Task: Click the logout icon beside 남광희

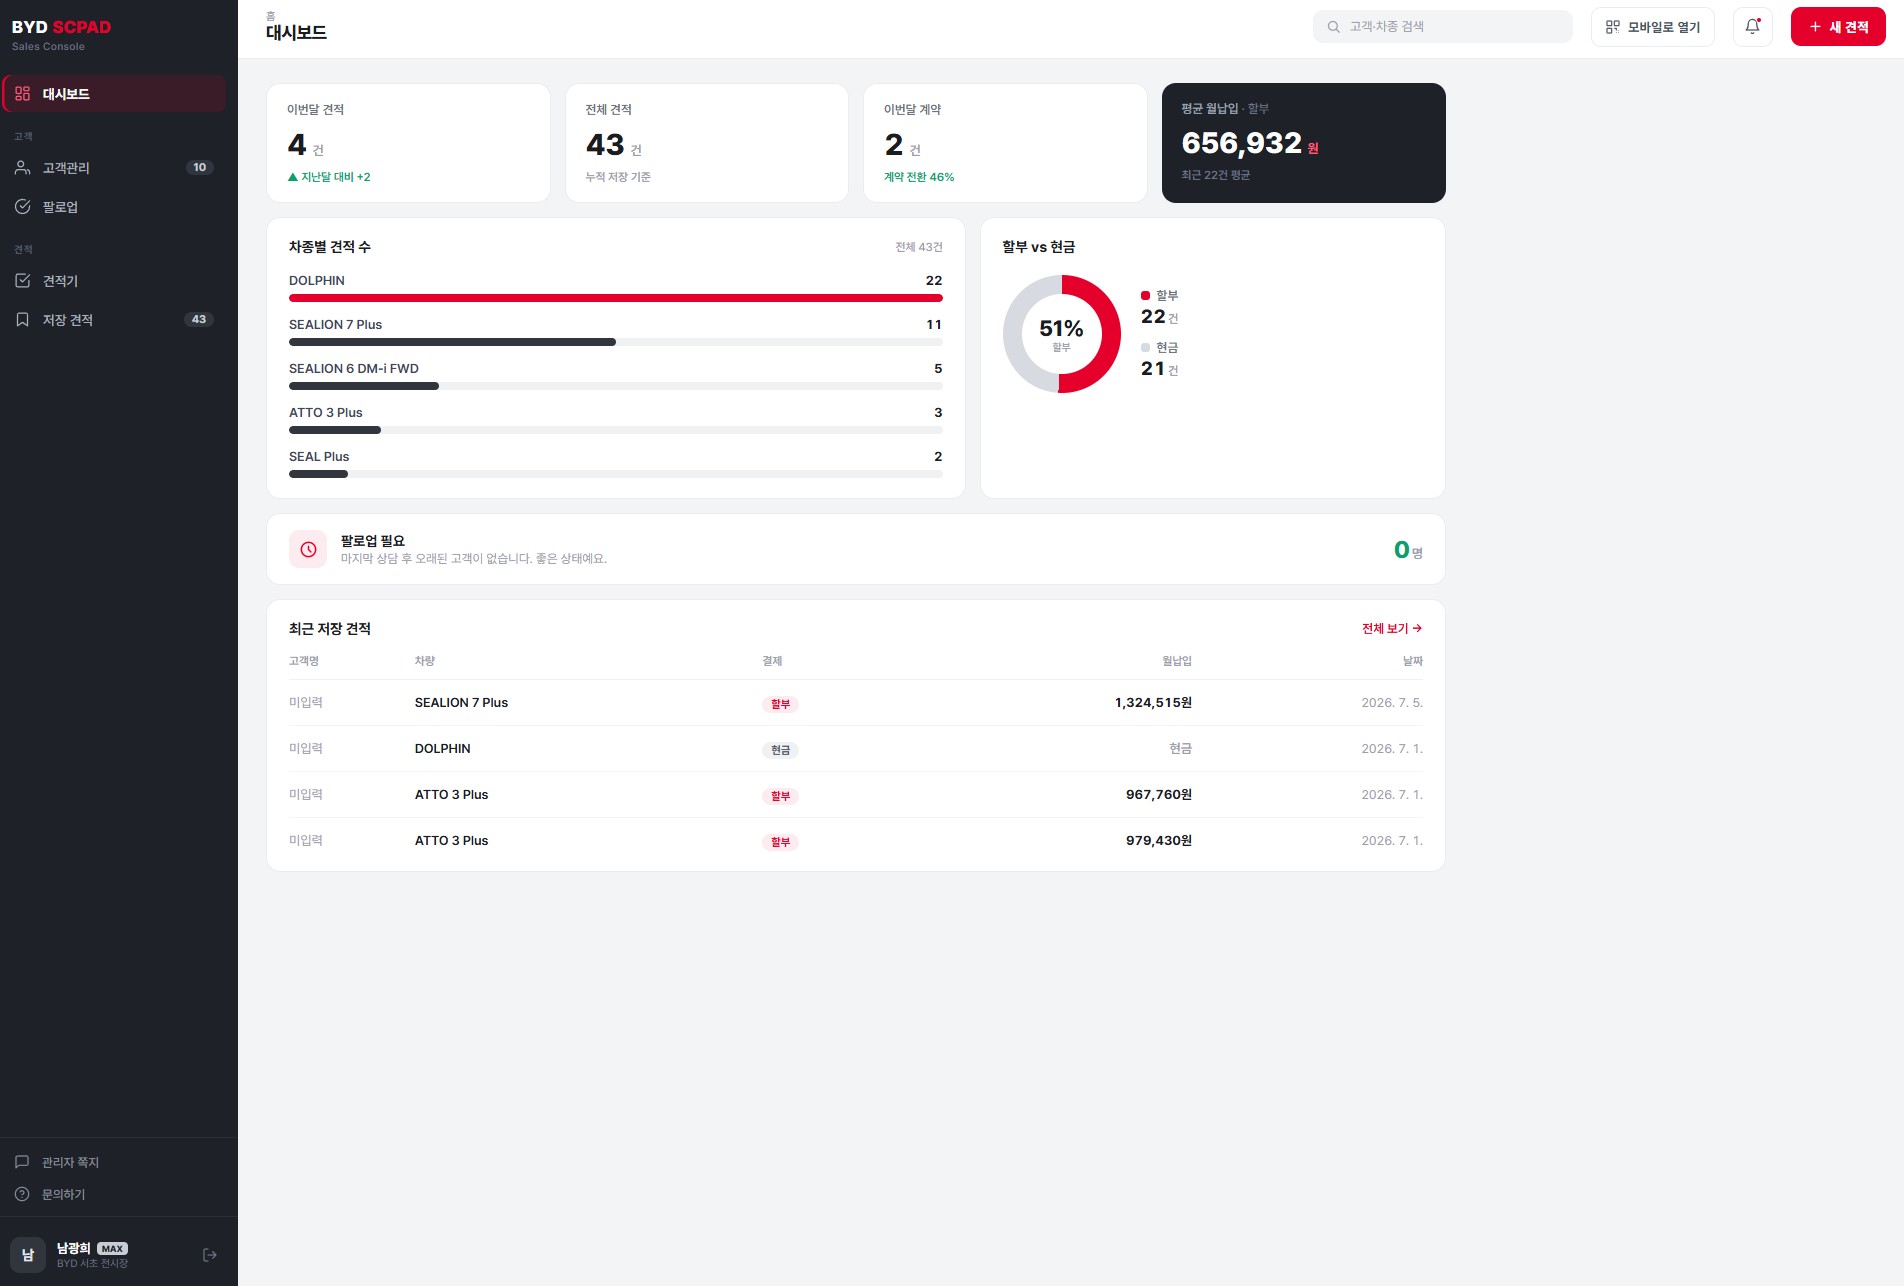Action: click(210, 1255)
